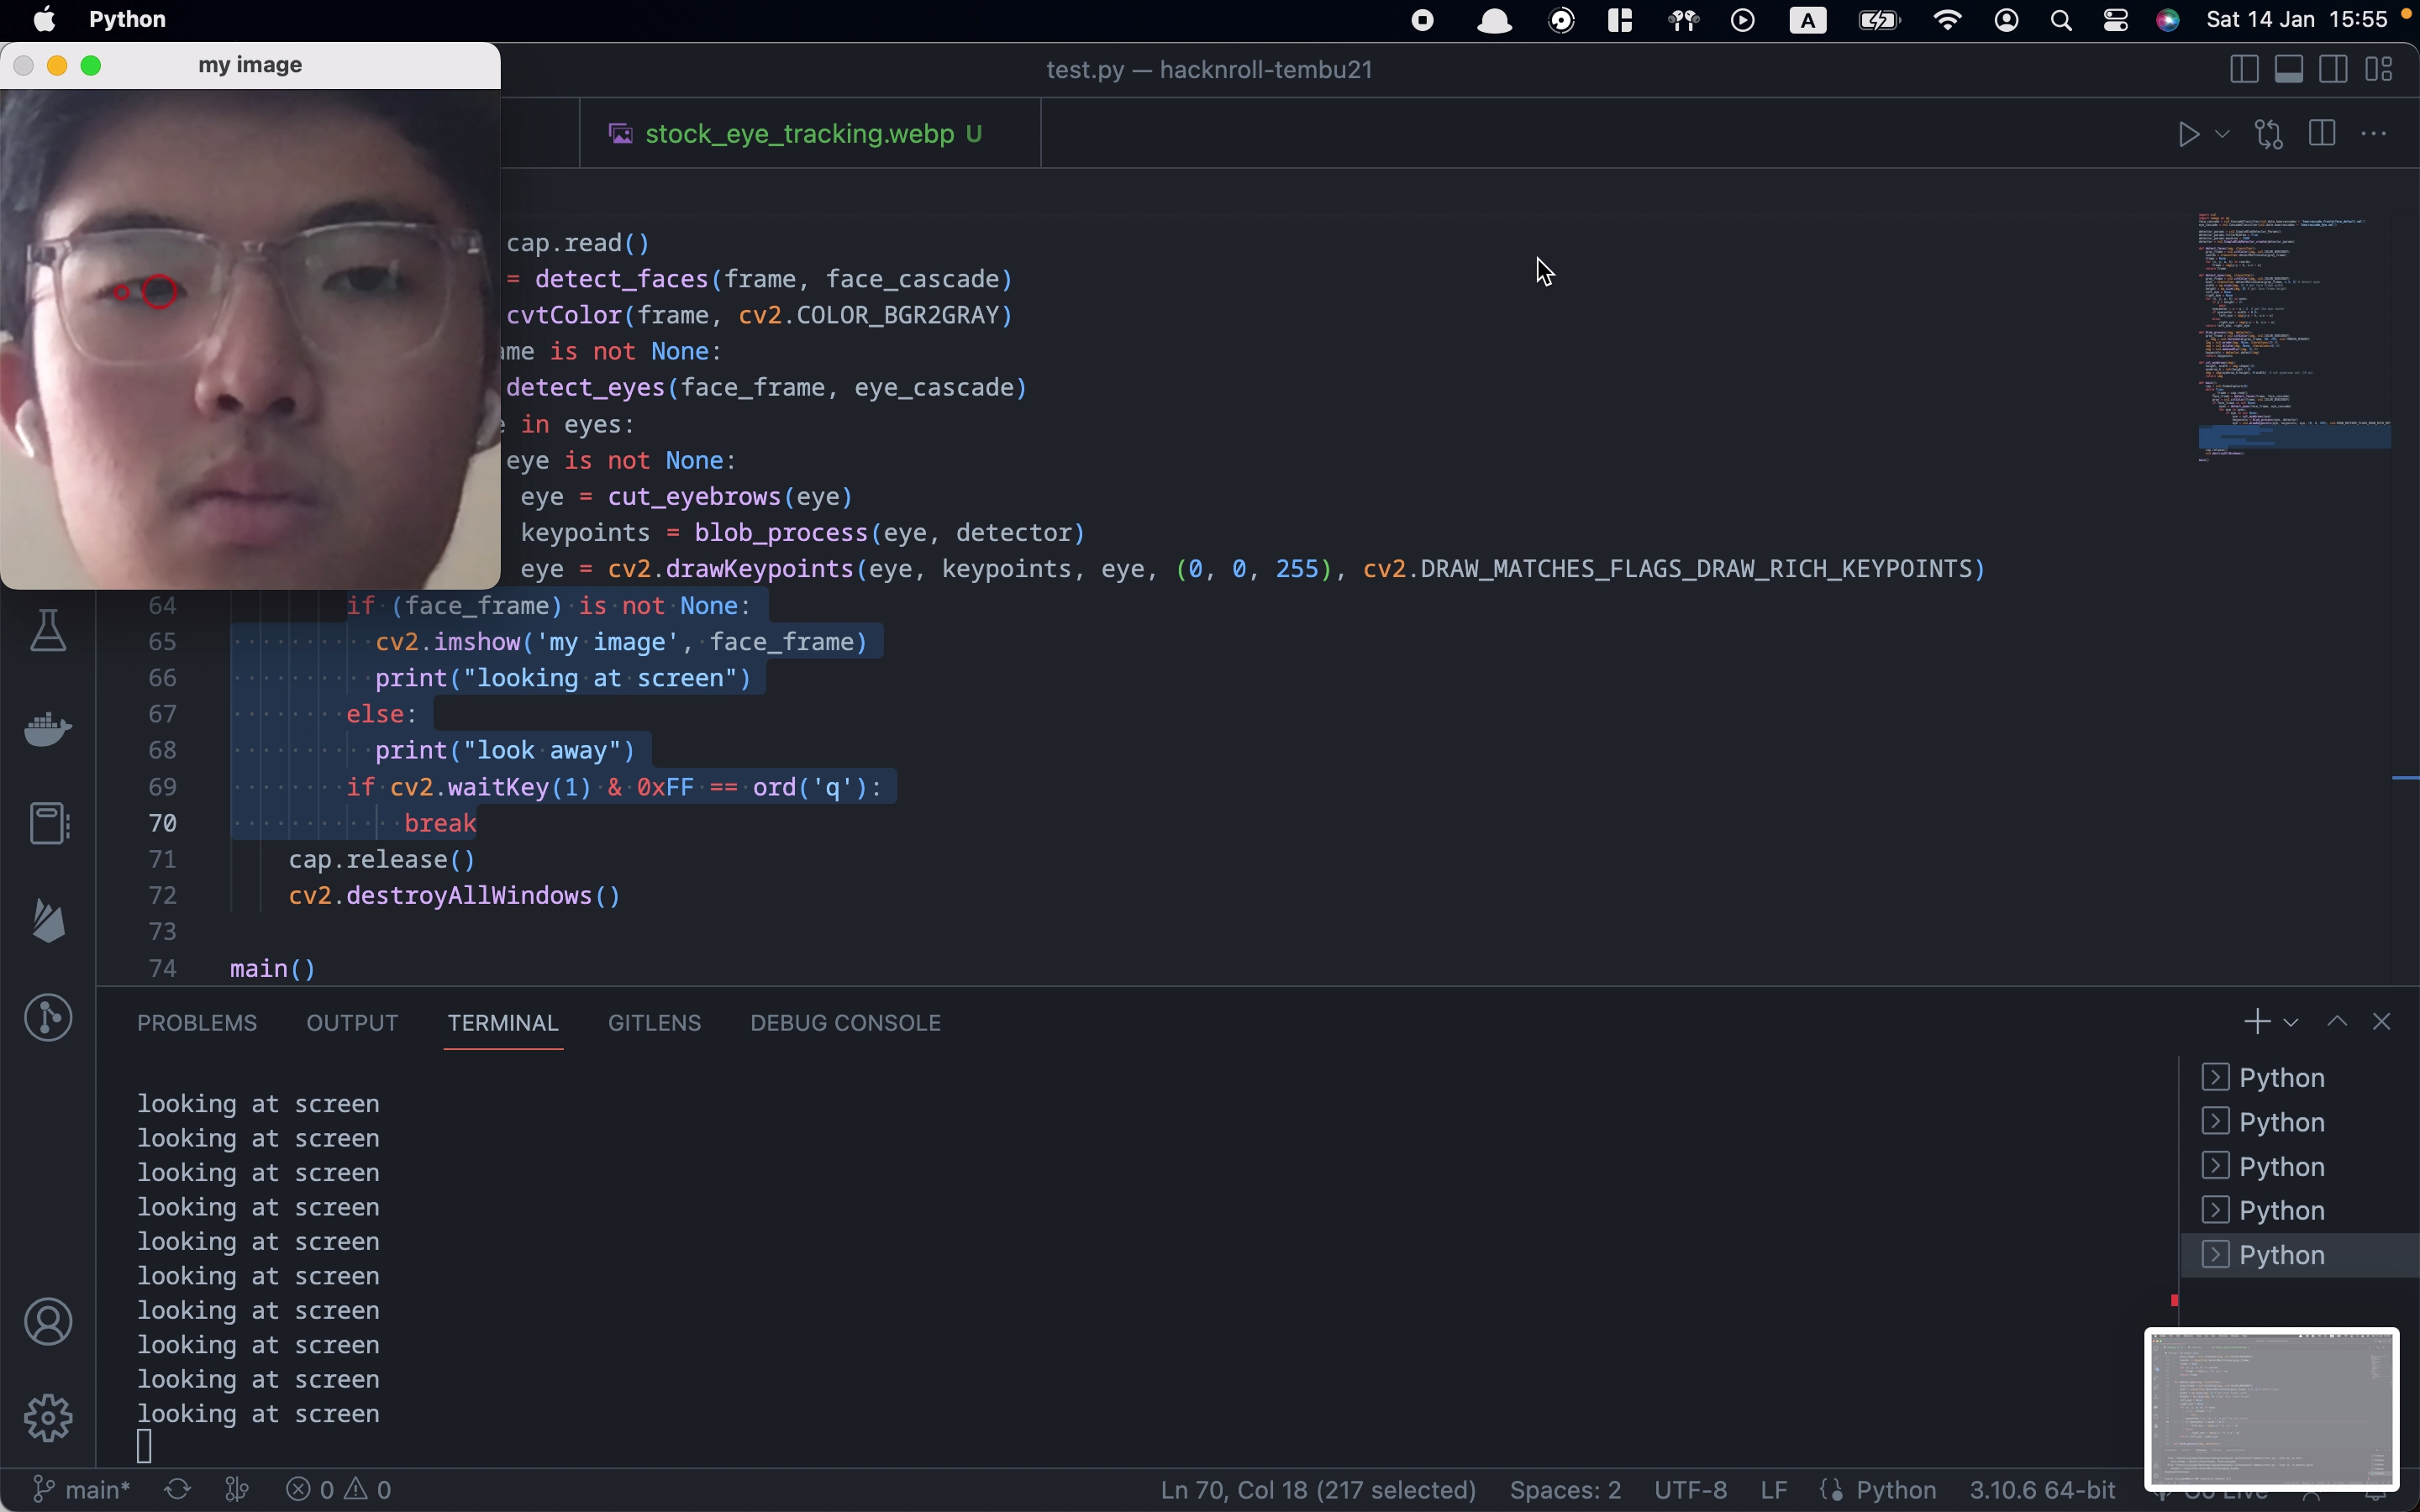This screenshot has width=2420, height=1512.
Task: Open the Docker extension in activity bar
Action: 48,728
